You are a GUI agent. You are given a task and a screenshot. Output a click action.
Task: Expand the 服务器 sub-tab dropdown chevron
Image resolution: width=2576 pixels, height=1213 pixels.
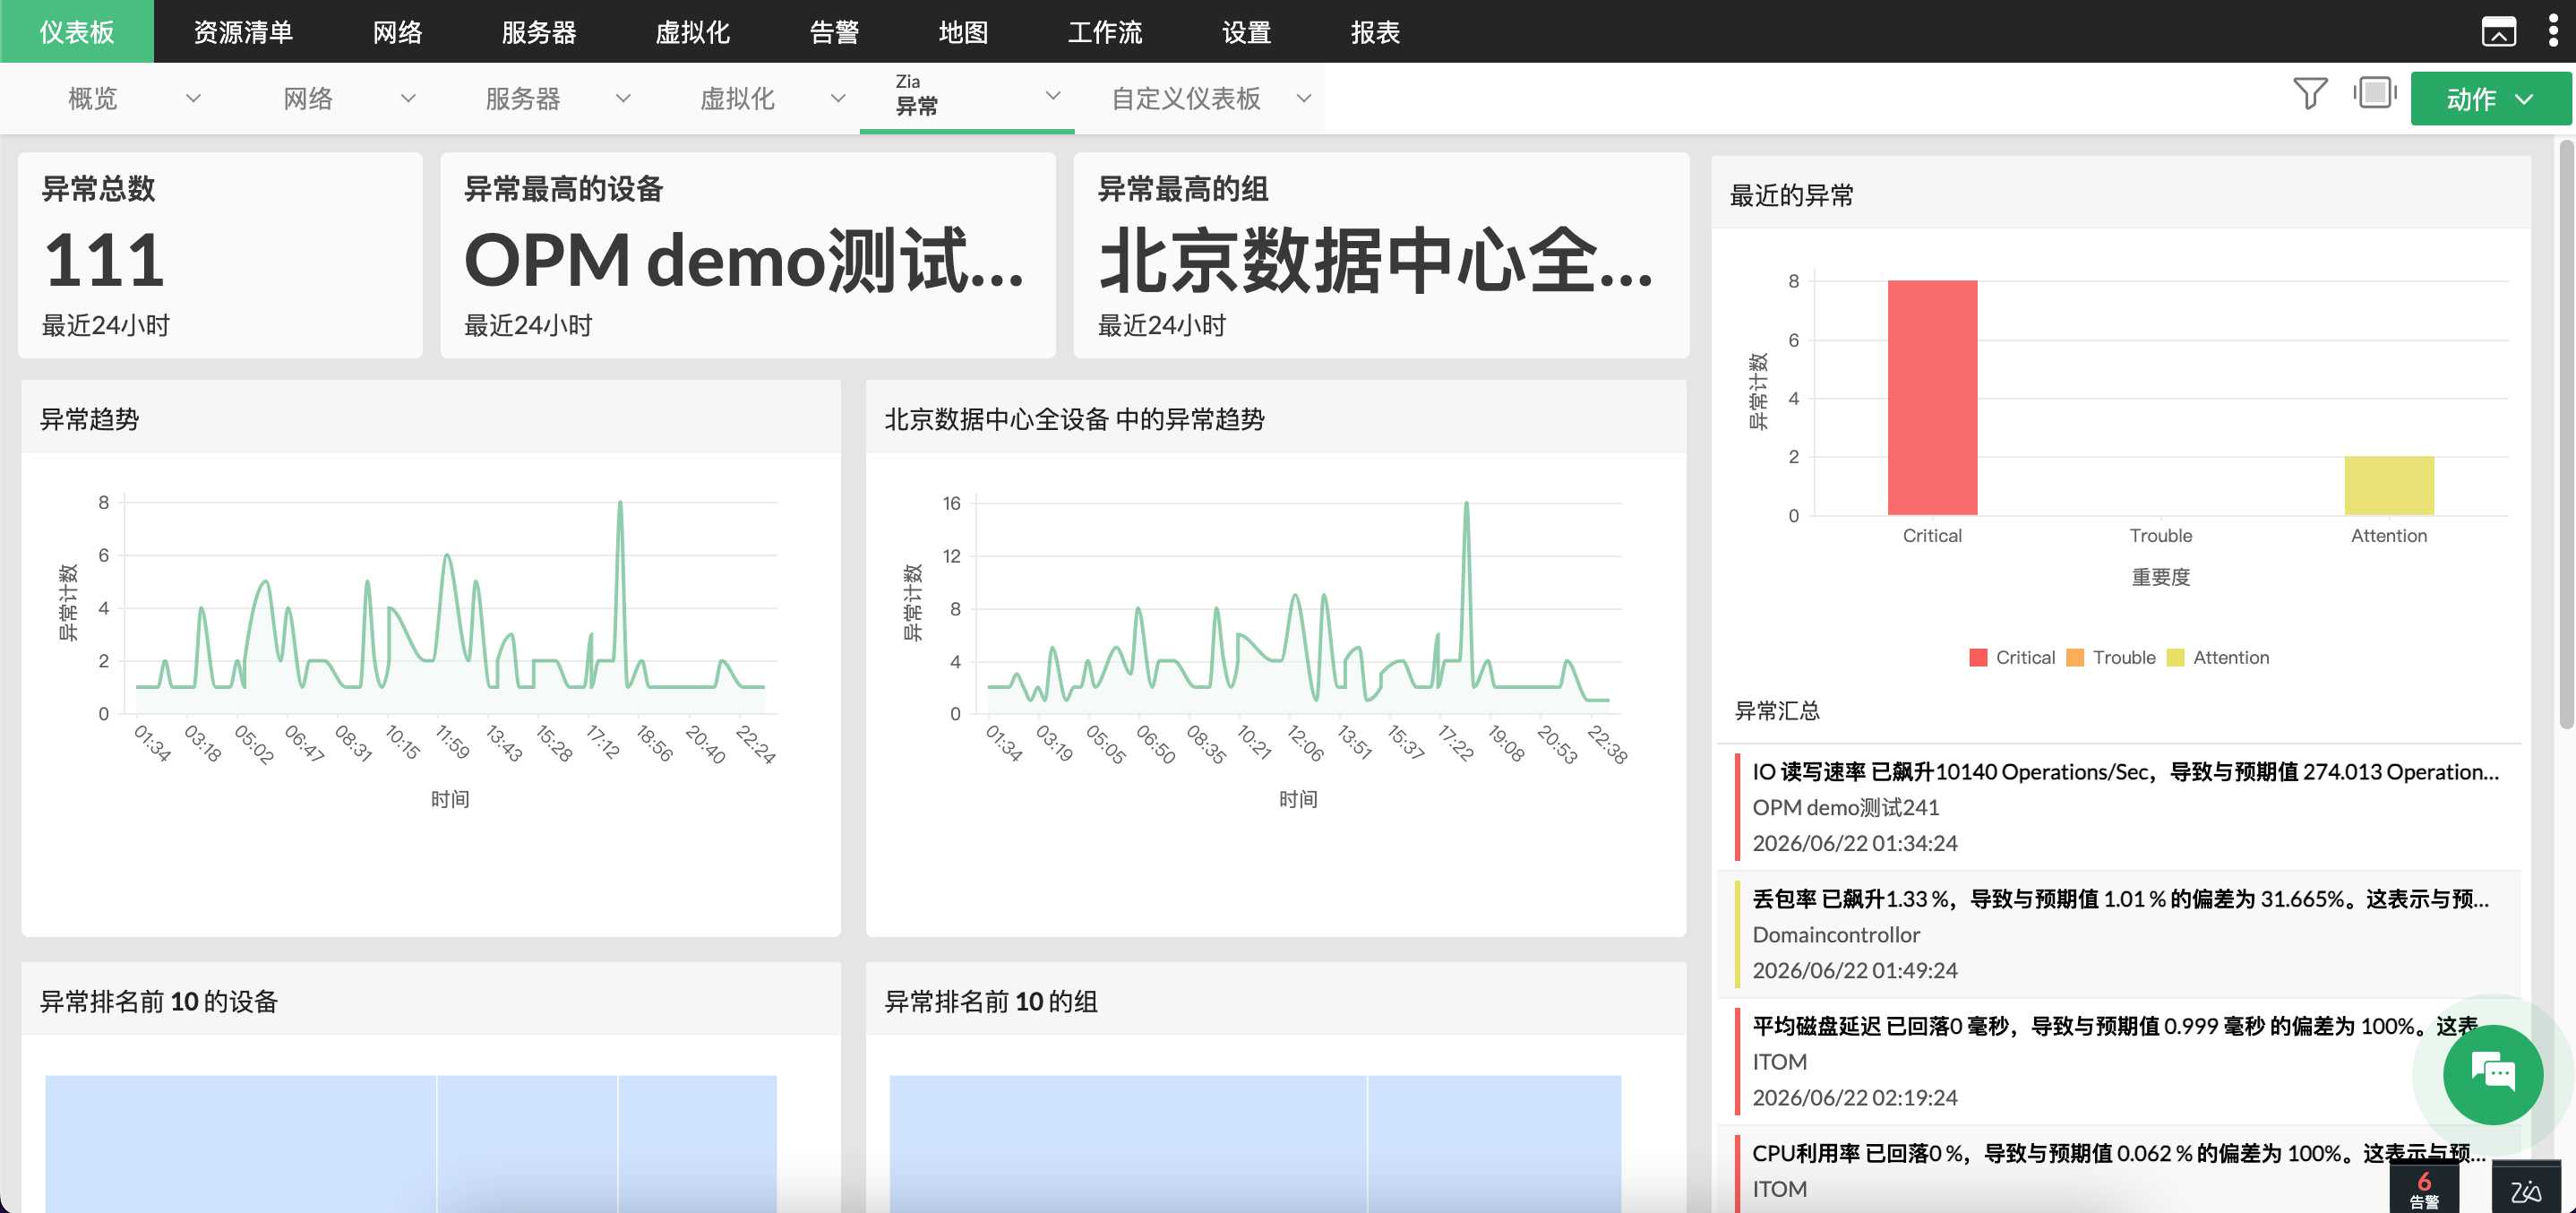[x=623, y=98]
